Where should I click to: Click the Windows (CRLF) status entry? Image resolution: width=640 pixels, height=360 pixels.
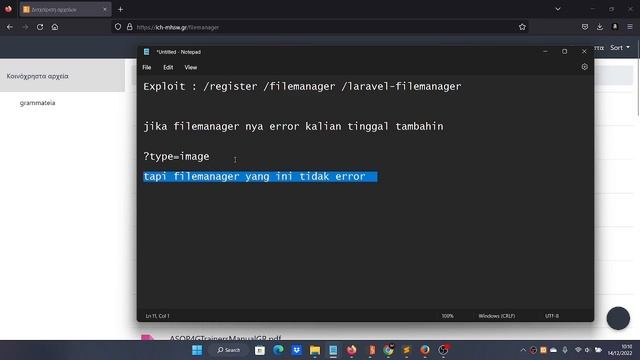tap(496, 316)
